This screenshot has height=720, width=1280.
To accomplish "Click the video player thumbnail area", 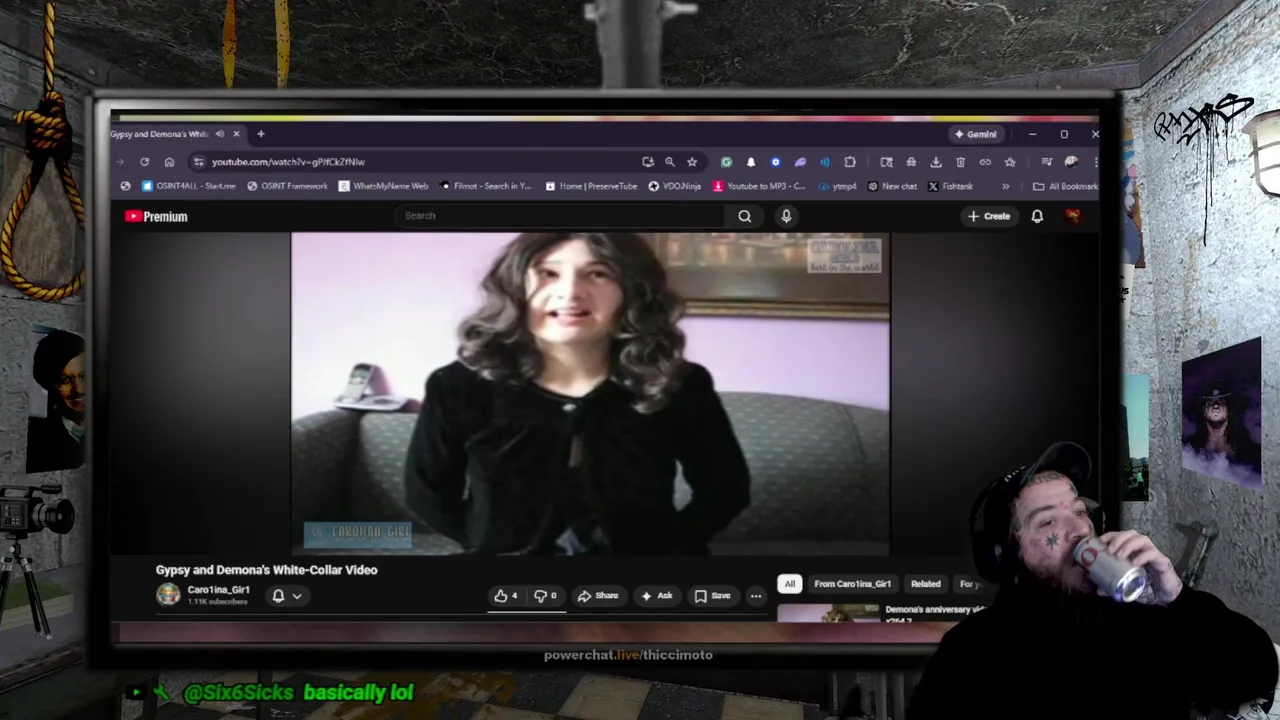I will [590, 394].
